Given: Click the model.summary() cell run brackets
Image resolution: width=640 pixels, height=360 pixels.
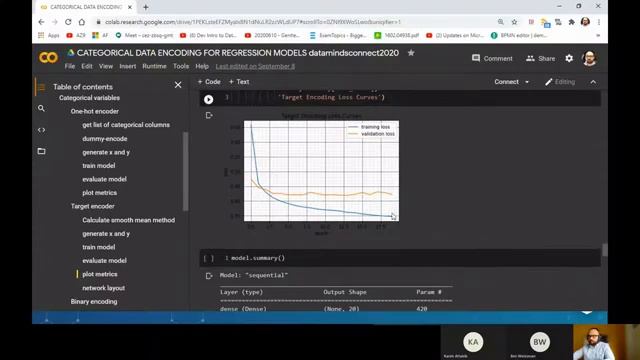Looking at the screenshot, I should [x=209, y=258].
